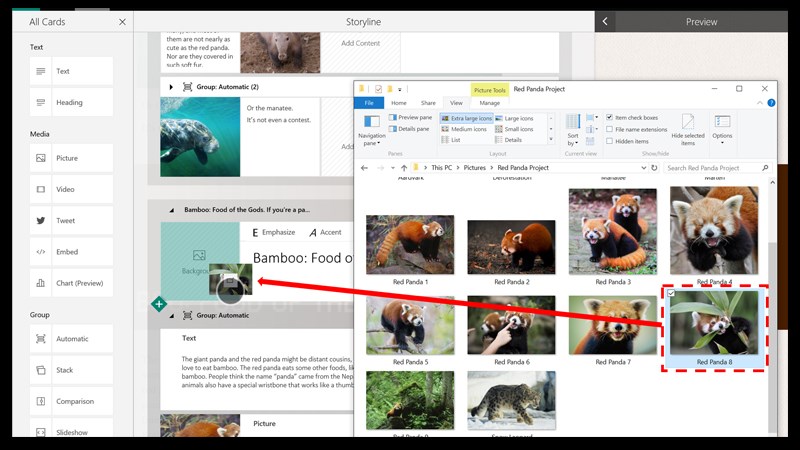Click Pictures in the breadcrumb path

tap(474, 167)
